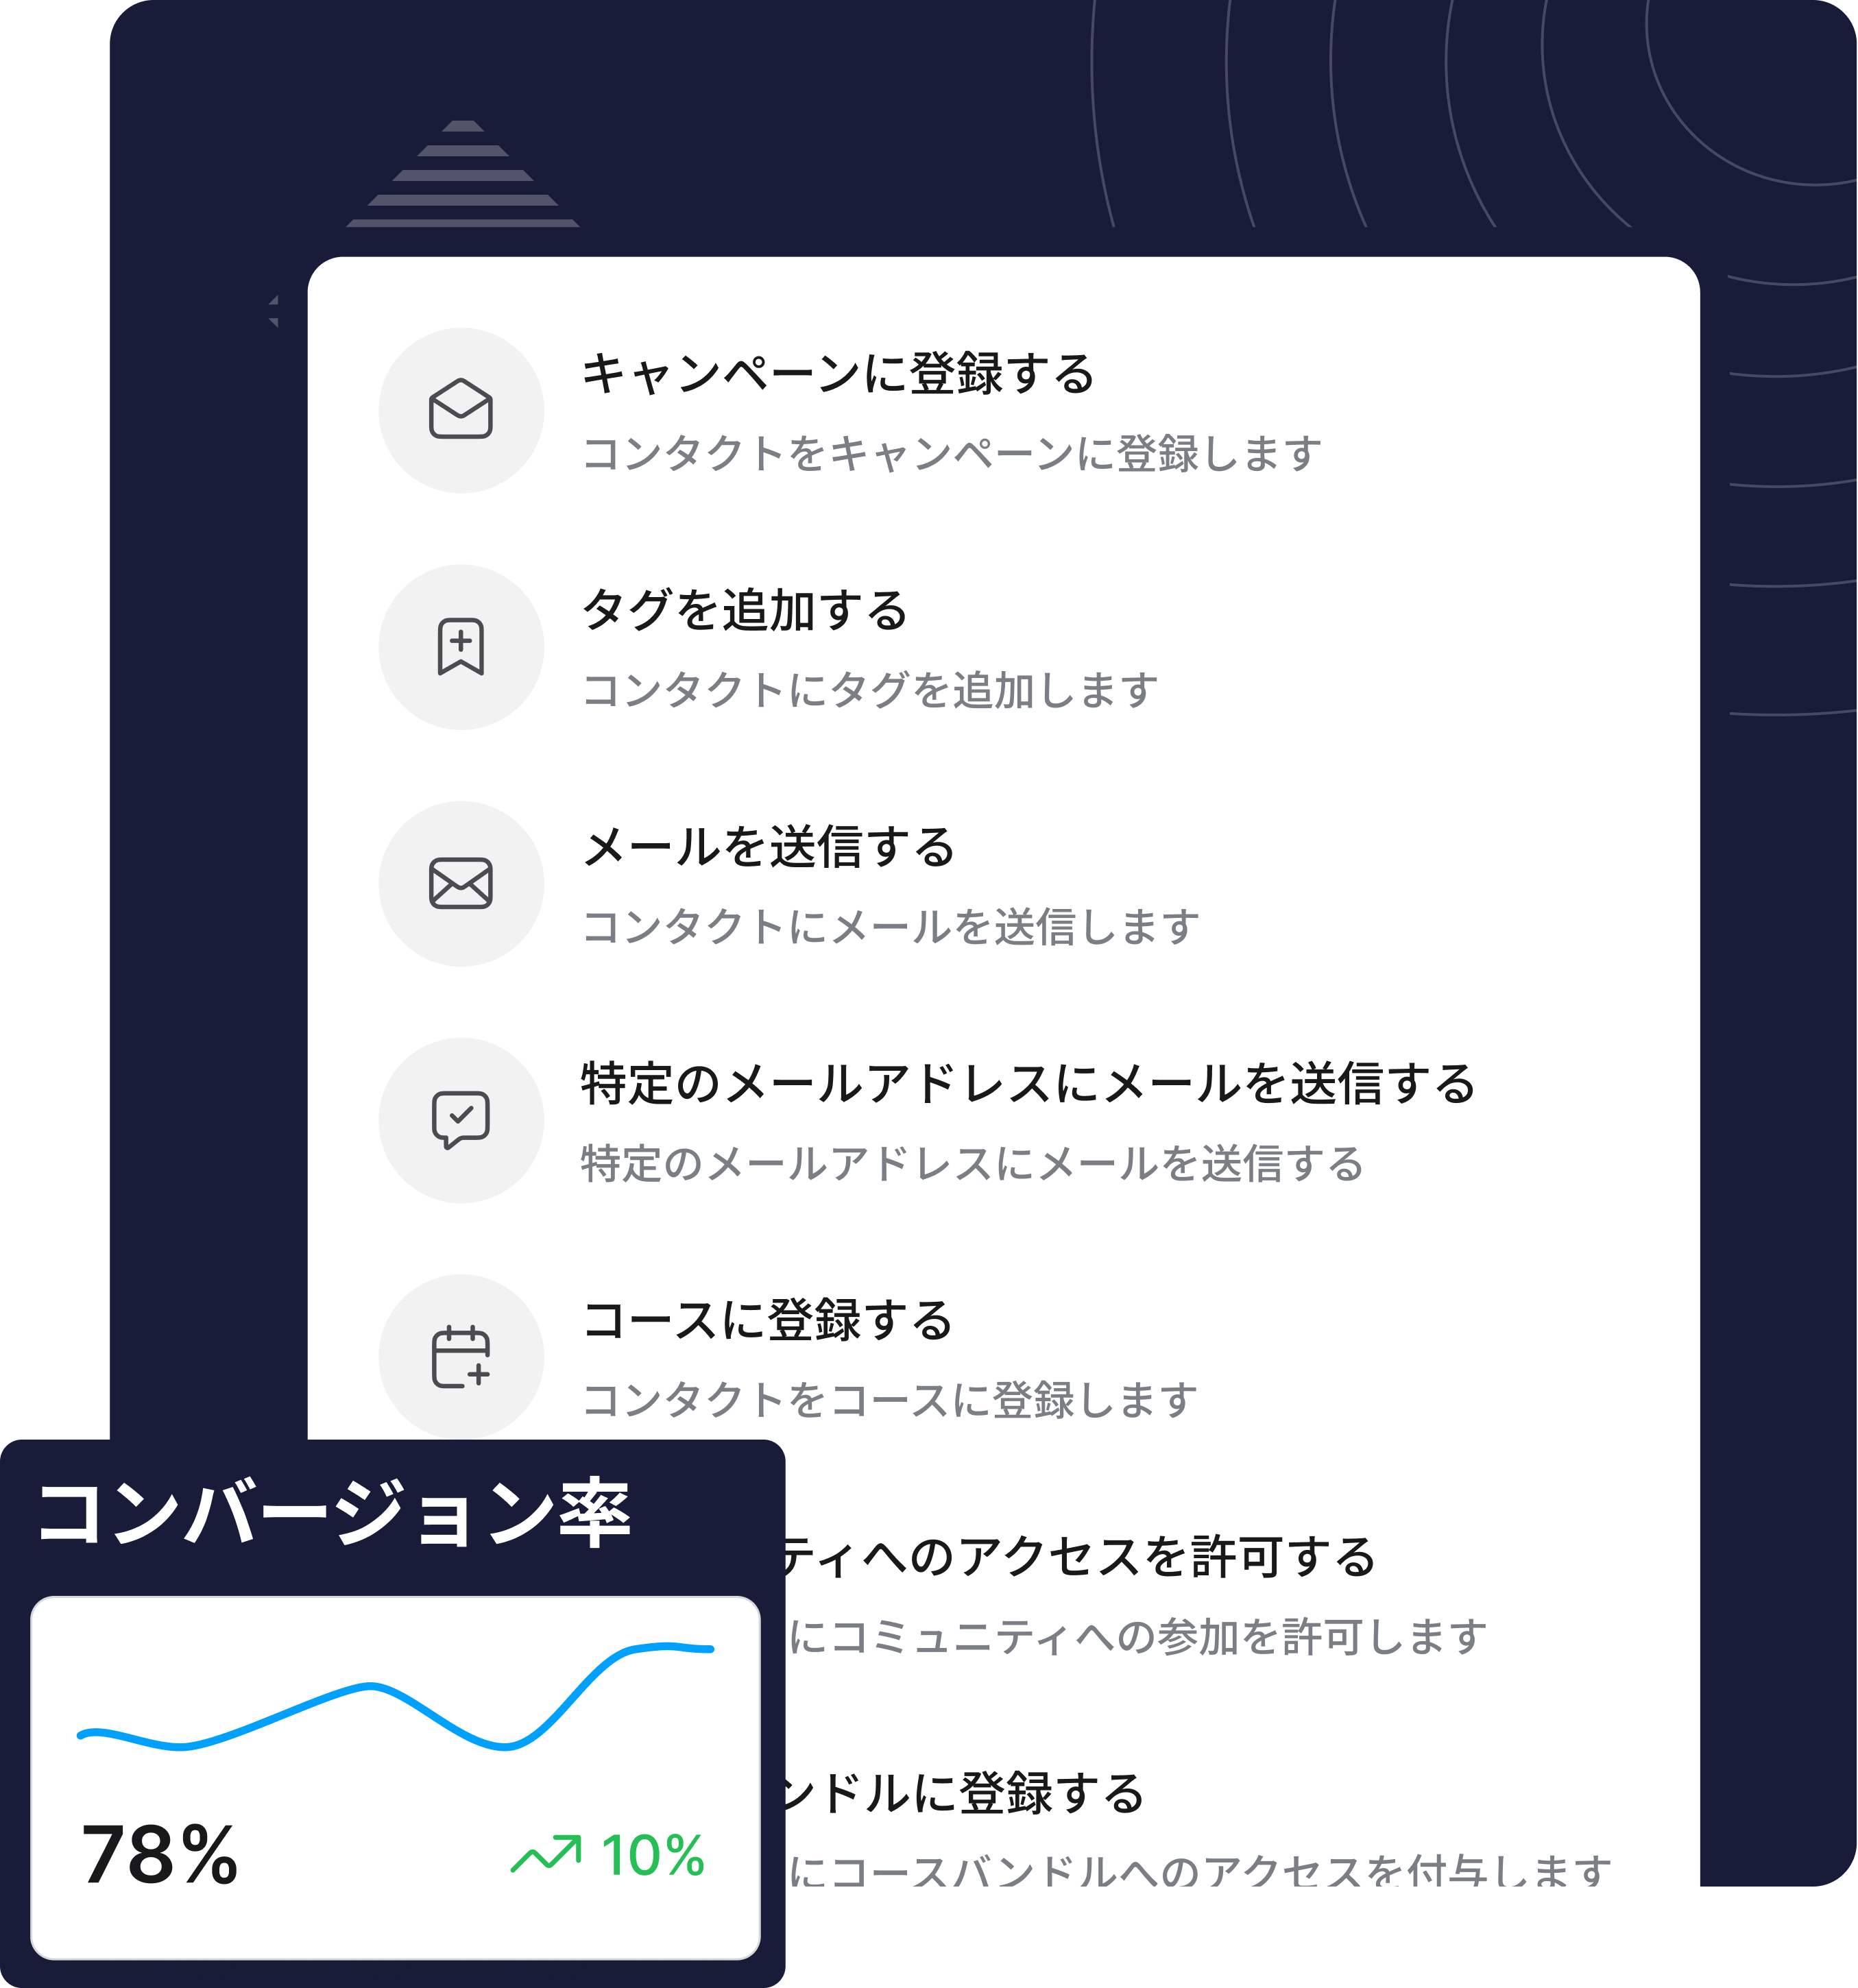This screenshot has width=1858, height=1988.
Task: Click the description コンタクトにタグを追加します
Action: click(870, 690)
